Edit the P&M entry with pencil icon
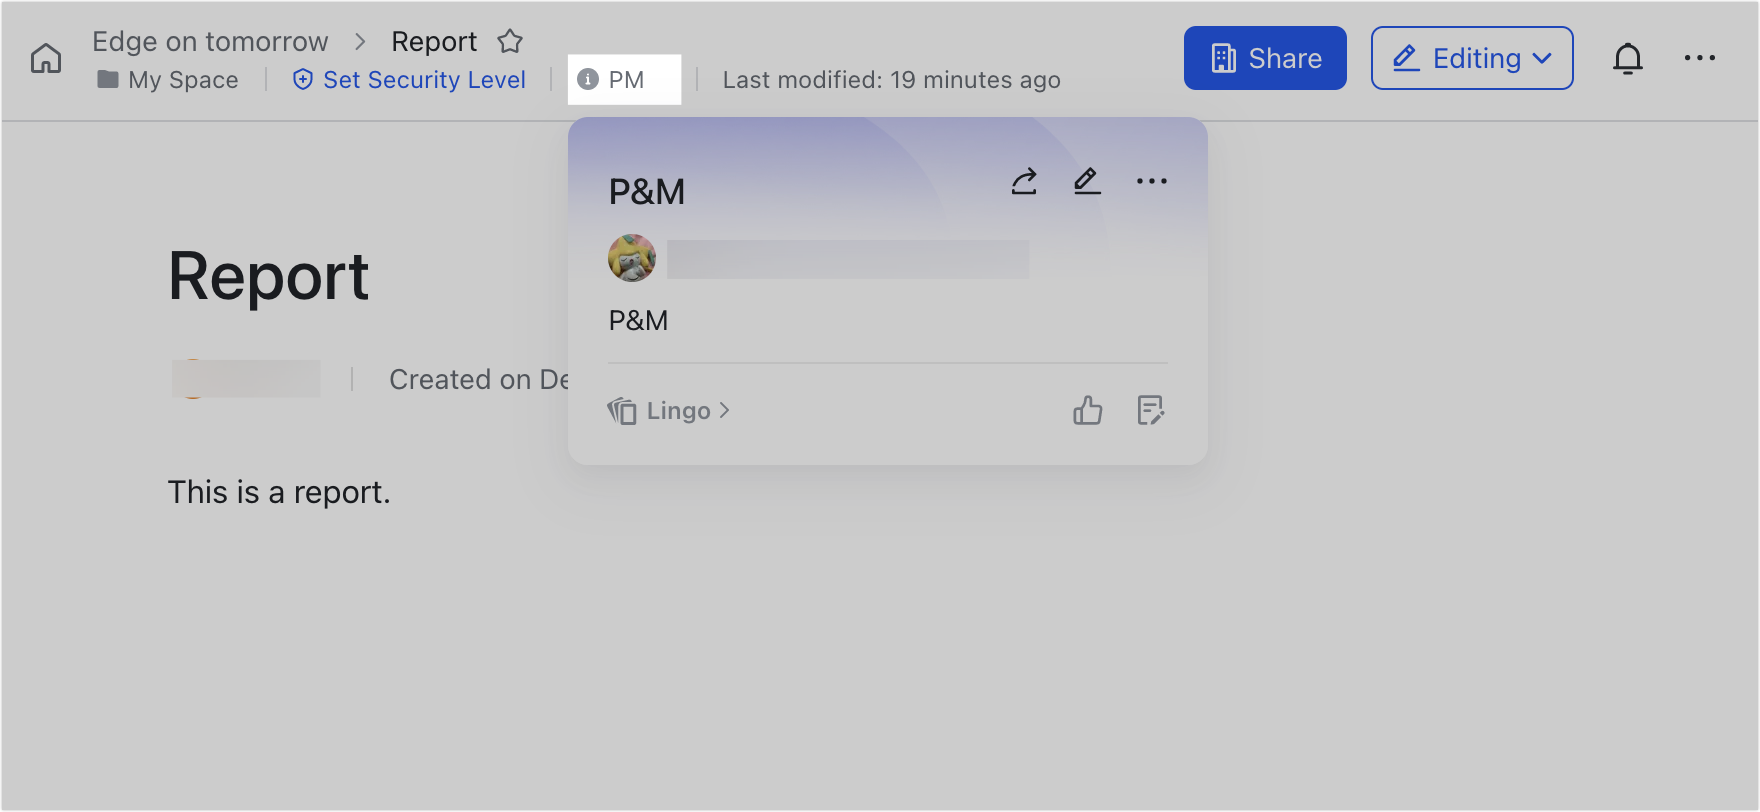Viewport: 1760px width, 812px height. pos(1087,181)
